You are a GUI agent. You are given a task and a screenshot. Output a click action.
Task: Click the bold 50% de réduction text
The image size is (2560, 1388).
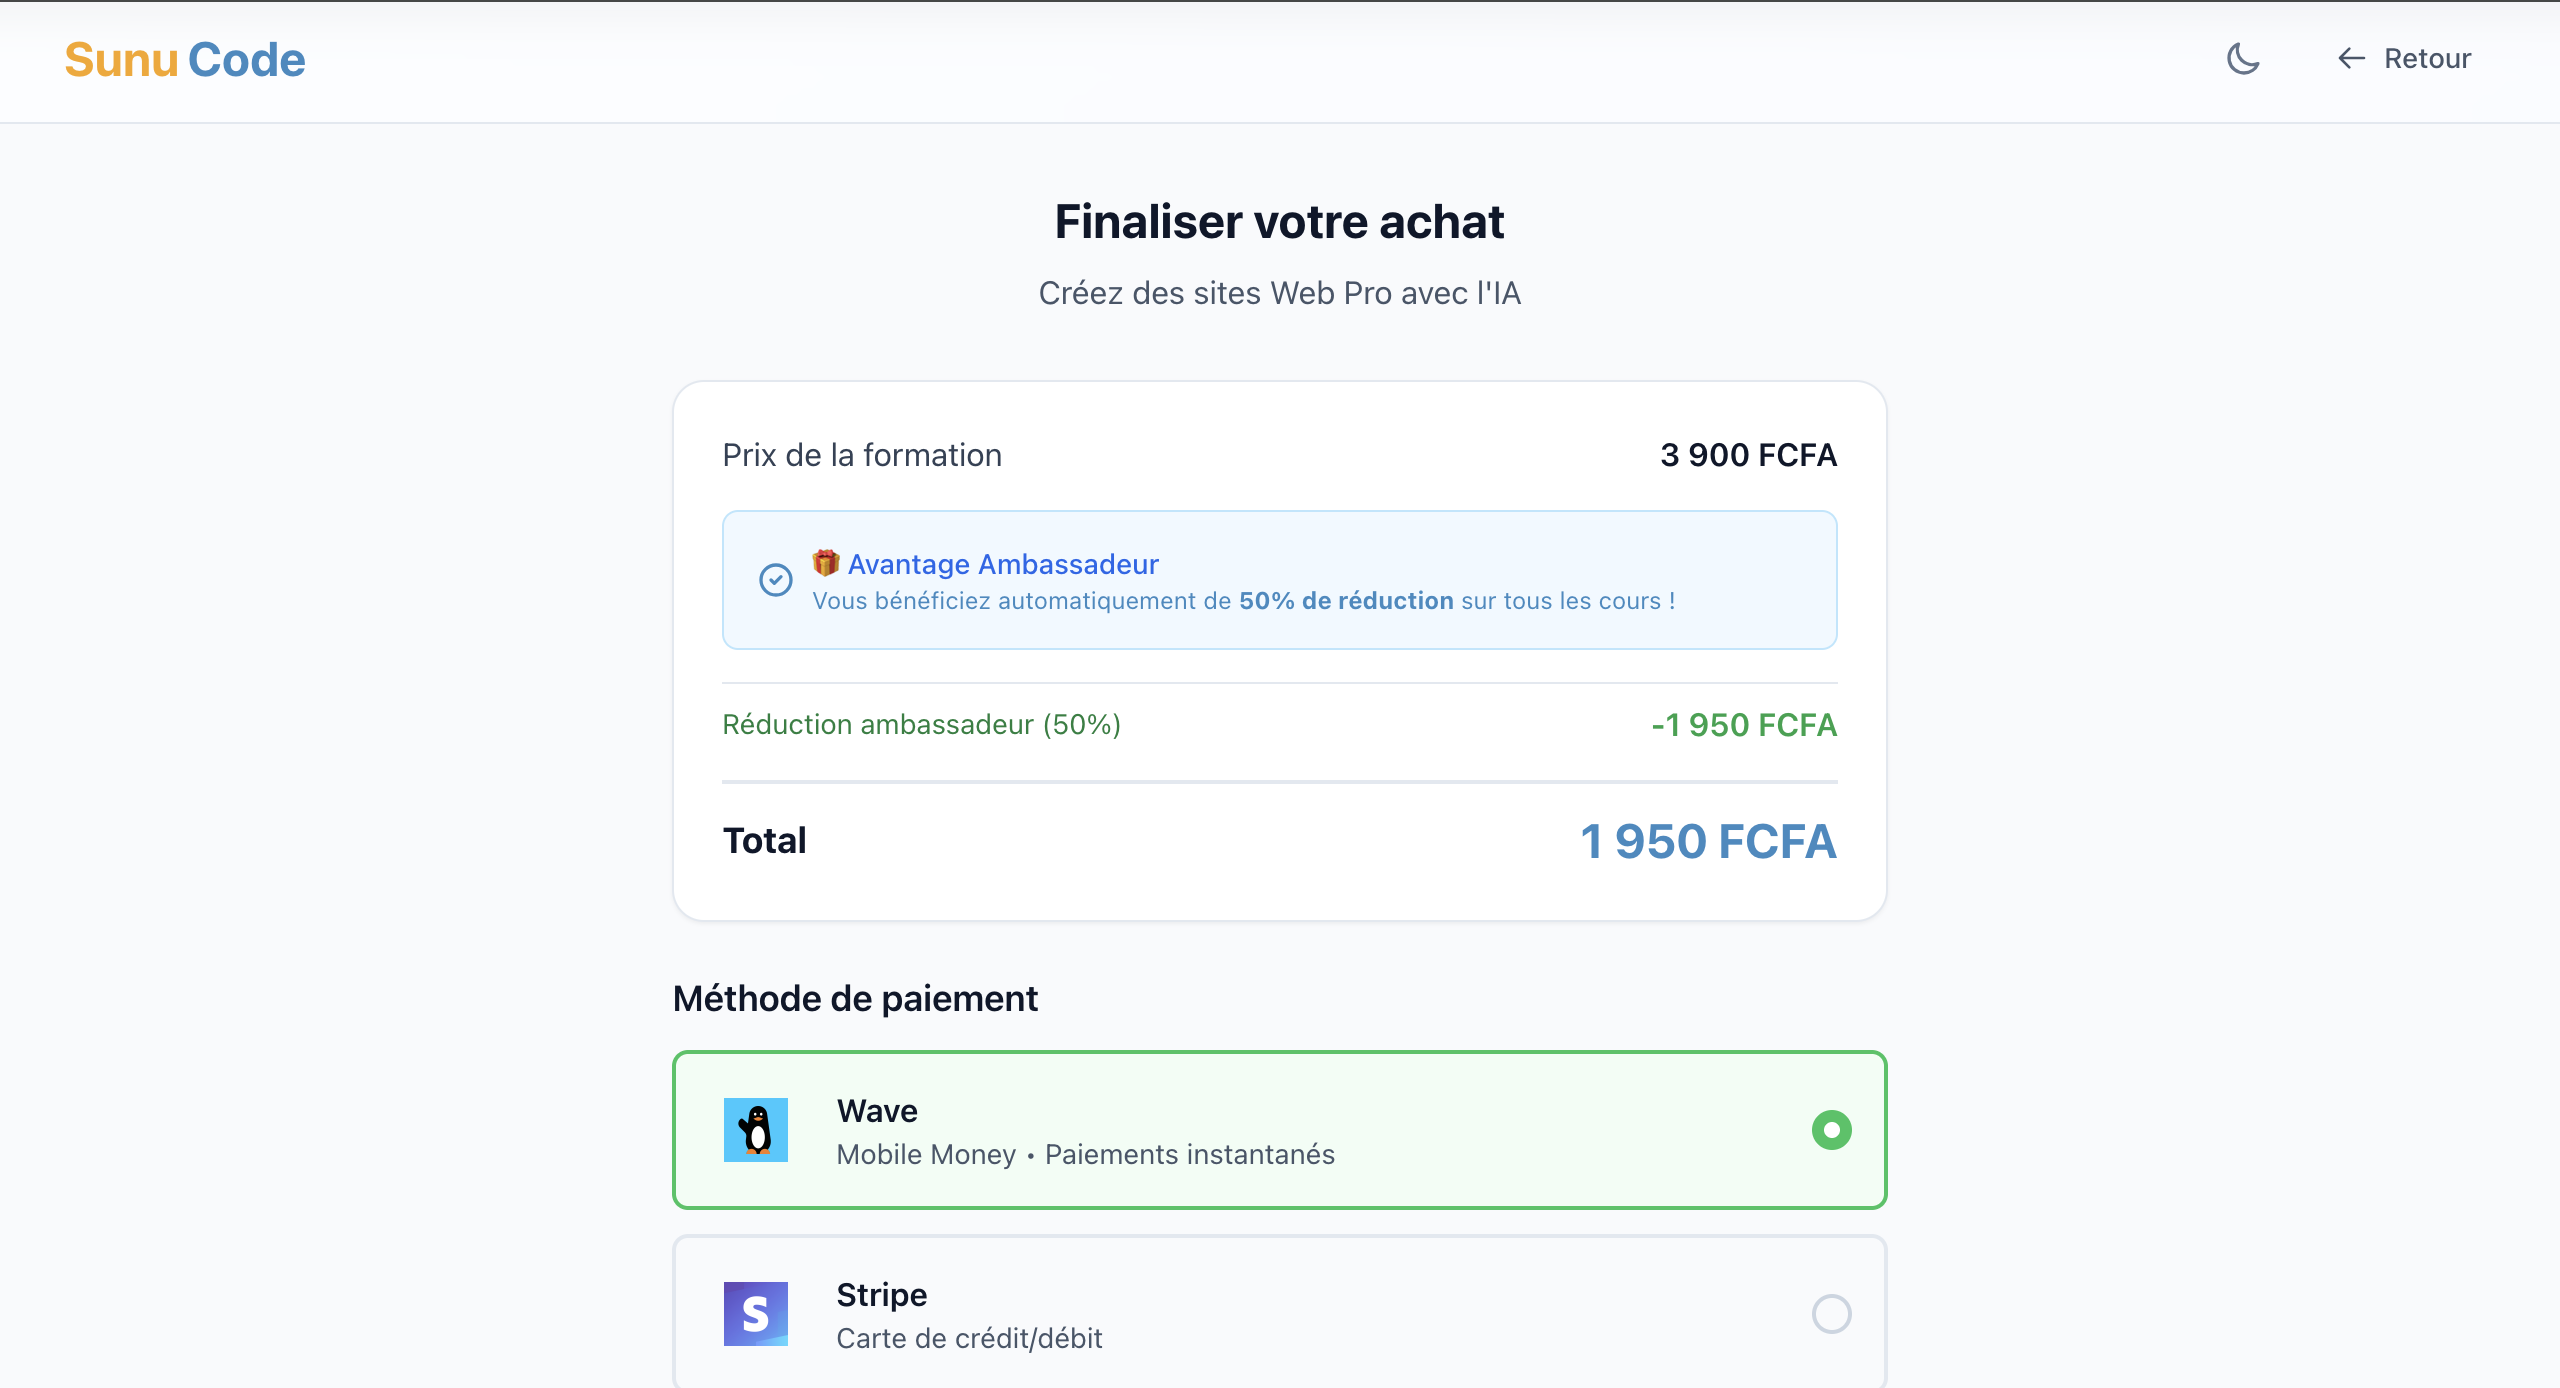click(1346, 601)
